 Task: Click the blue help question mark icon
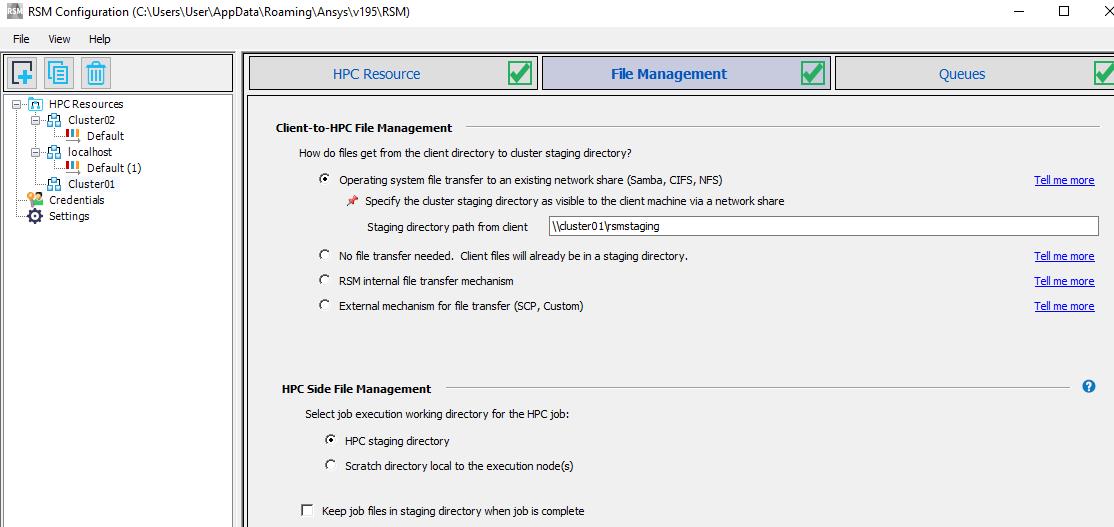1088,386
